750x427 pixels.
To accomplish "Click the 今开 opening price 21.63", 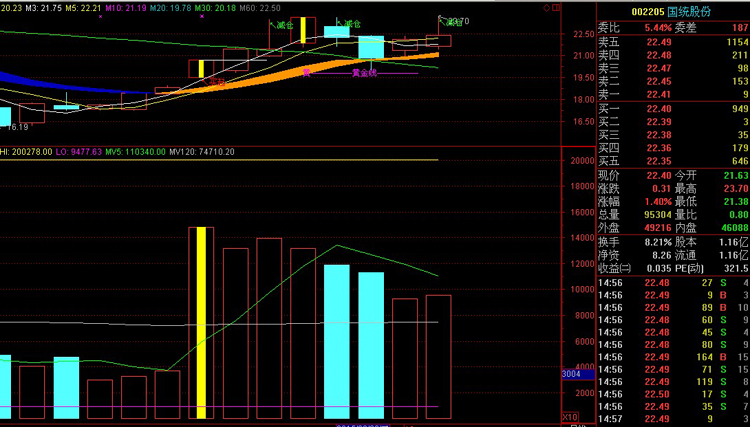I will 736,176.
